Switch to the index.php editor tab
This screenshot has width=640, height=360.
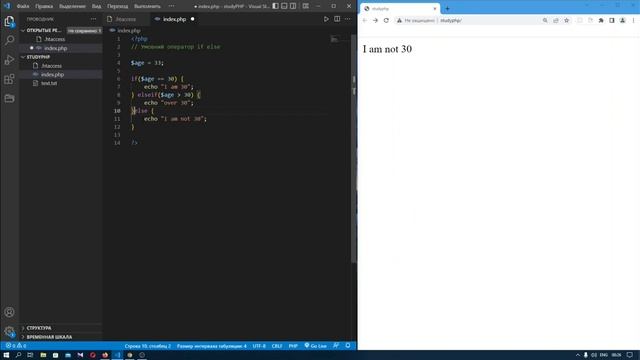[x=174, y=19]
